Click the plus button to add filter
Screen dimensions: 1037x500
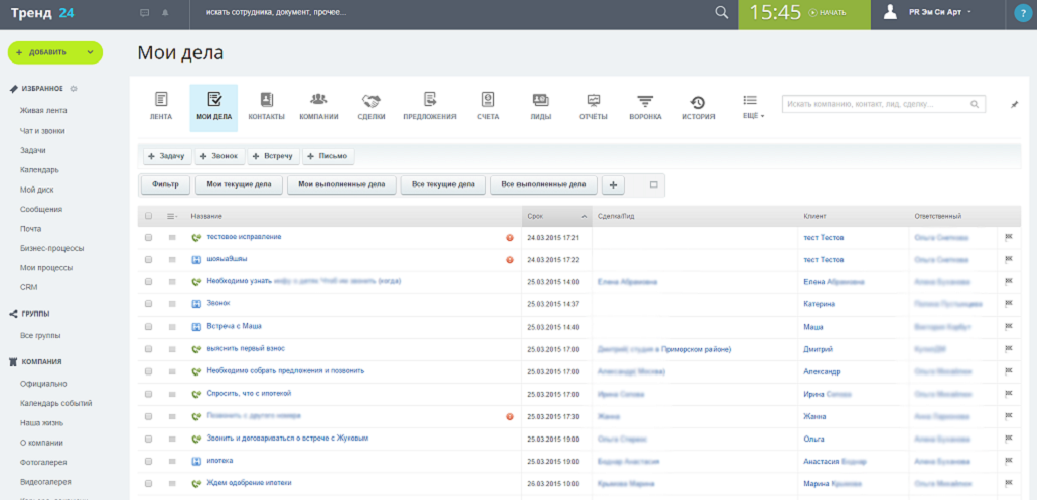pyautogui.click(x=613, y=185)
